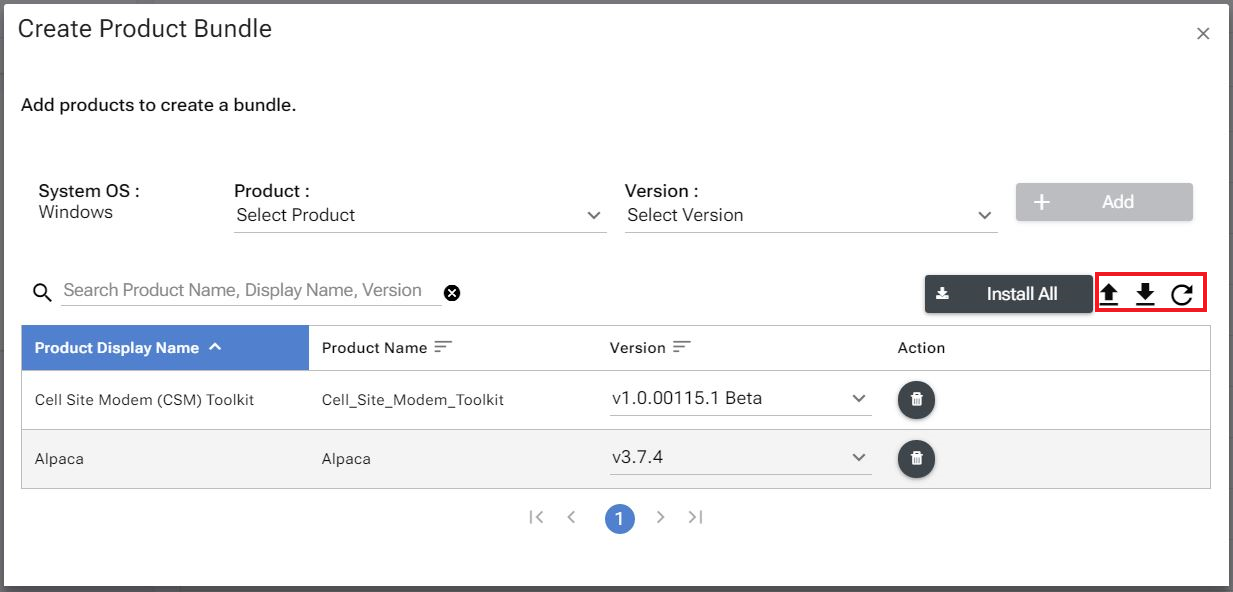This screenshot has height=592, width=1233.
Task: Delete the Cell Site Modem Toolkit row
Action: pos(916,400)
